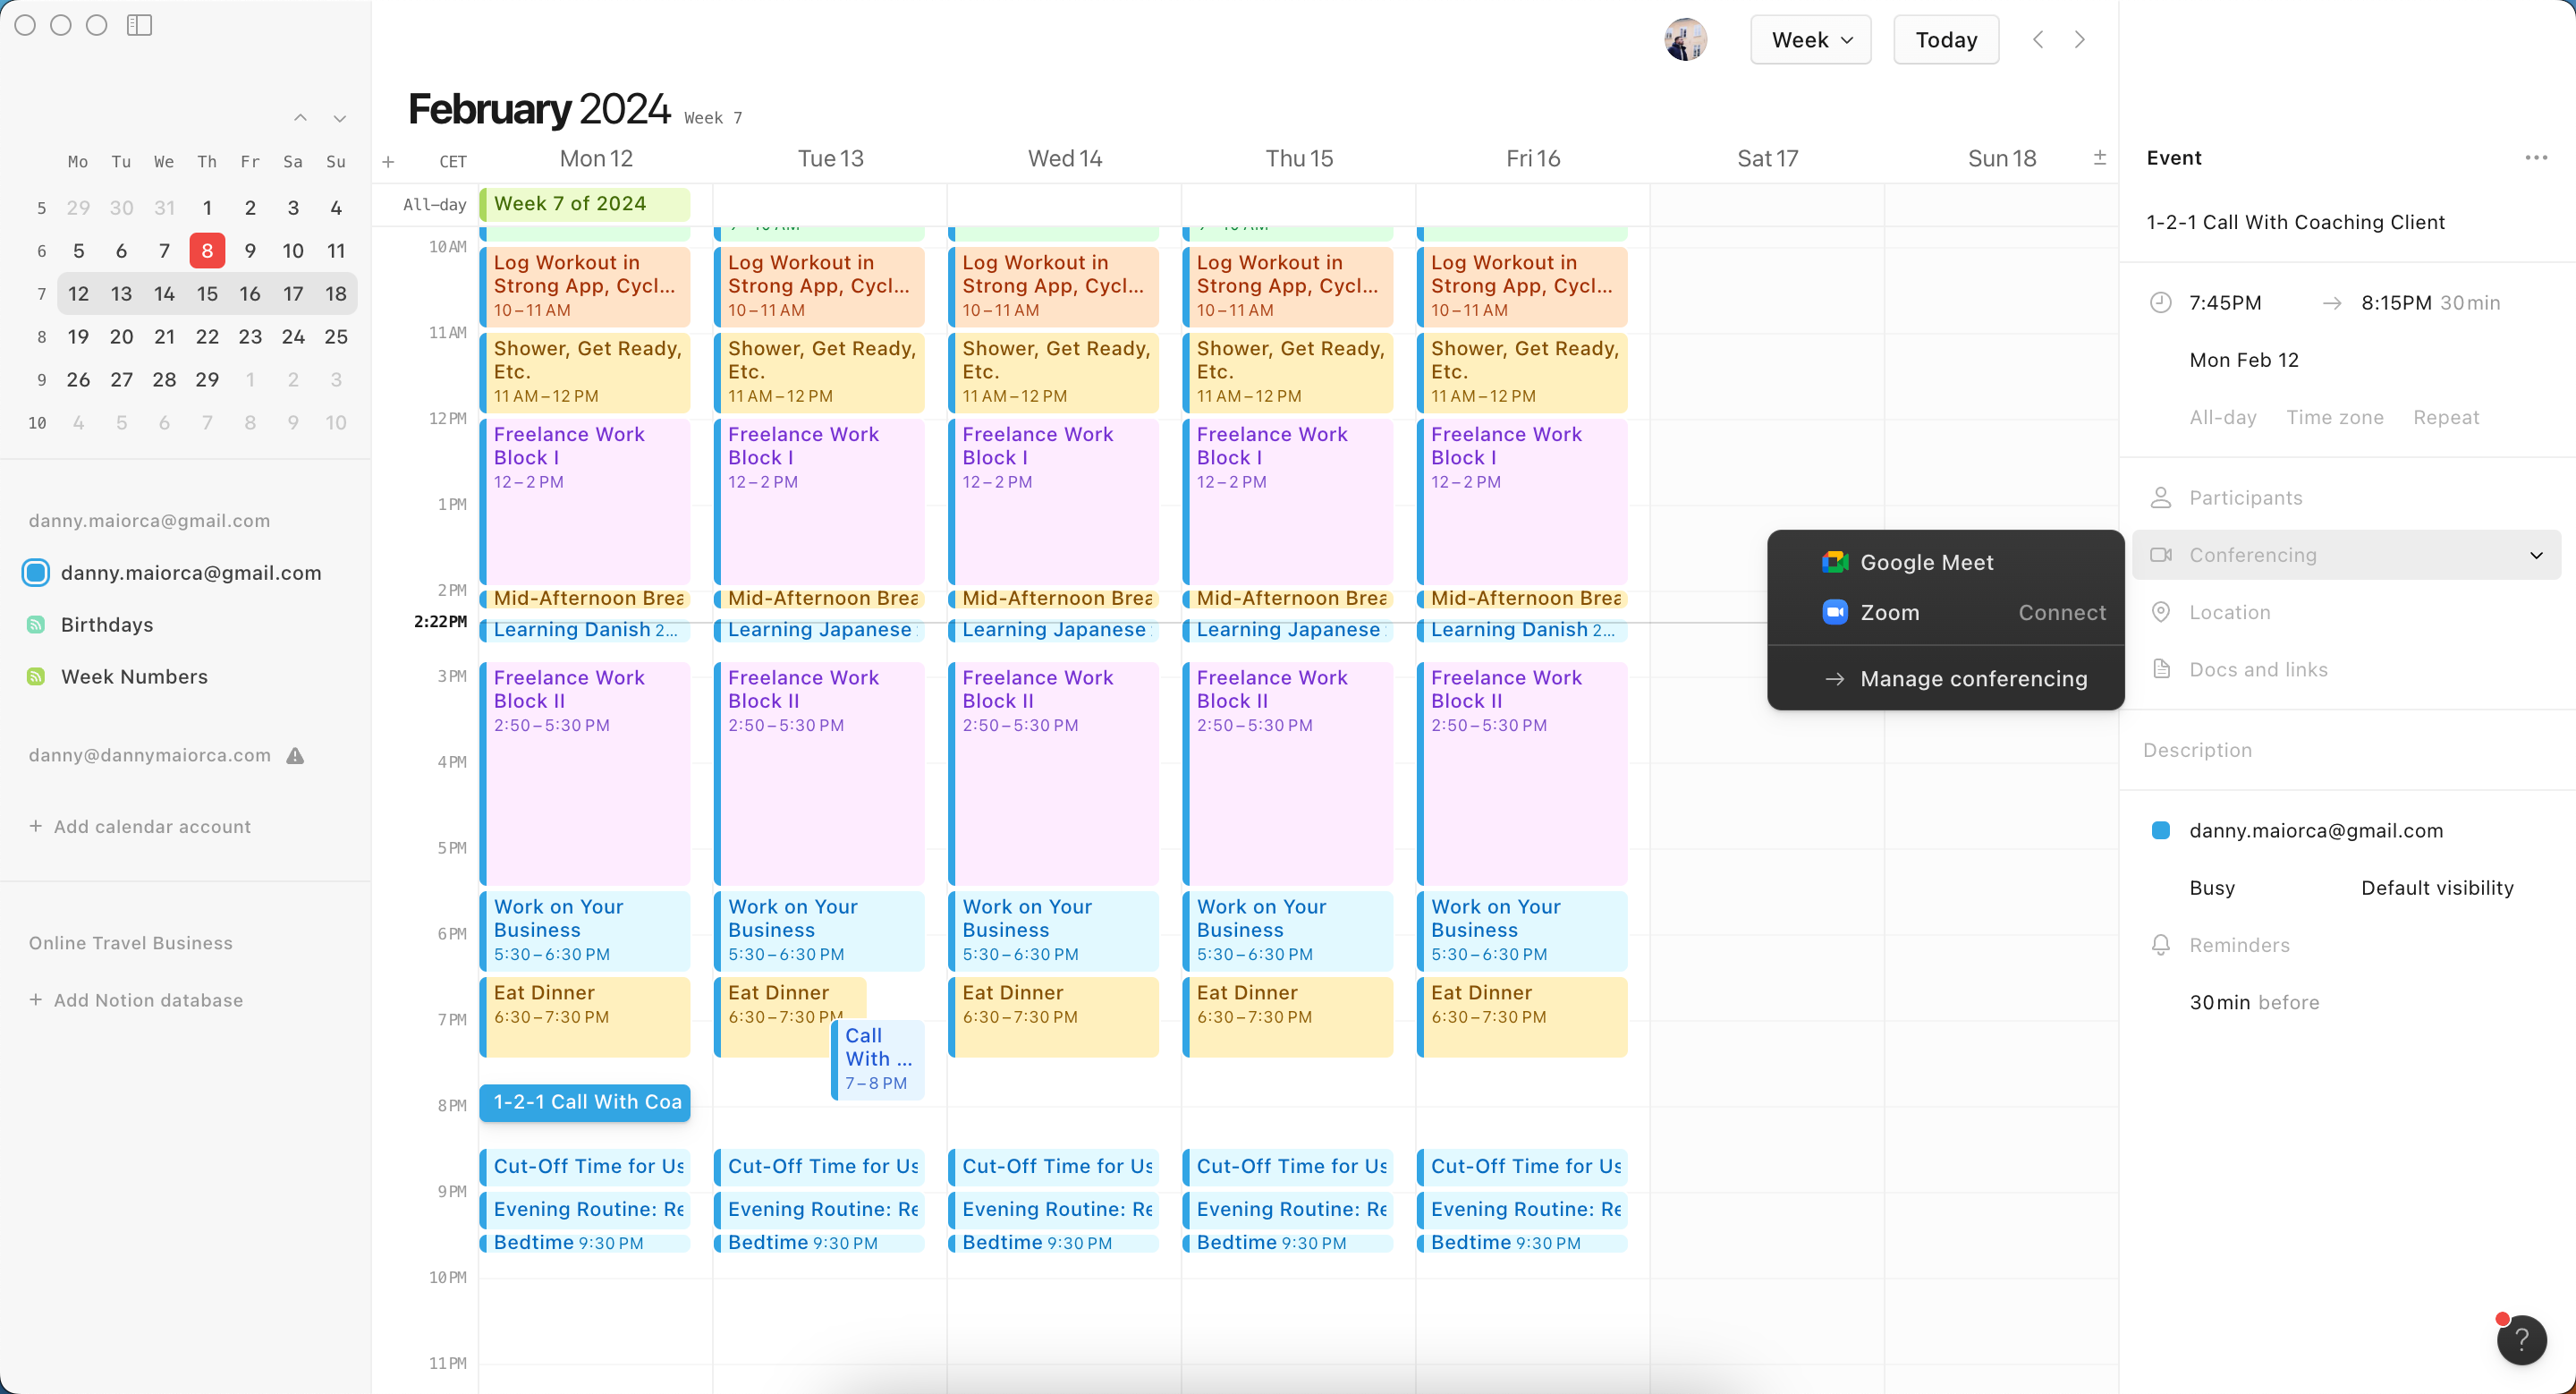Click the plus icon beside CET to add event
Viewport: 2576px width, 1394px height.
point(389,161)
